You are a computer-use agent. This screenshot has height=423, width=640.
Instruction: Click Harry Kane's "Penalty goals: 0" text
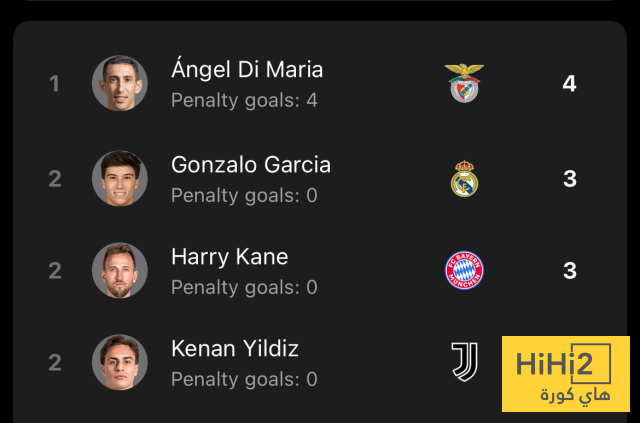pos(244,287)
